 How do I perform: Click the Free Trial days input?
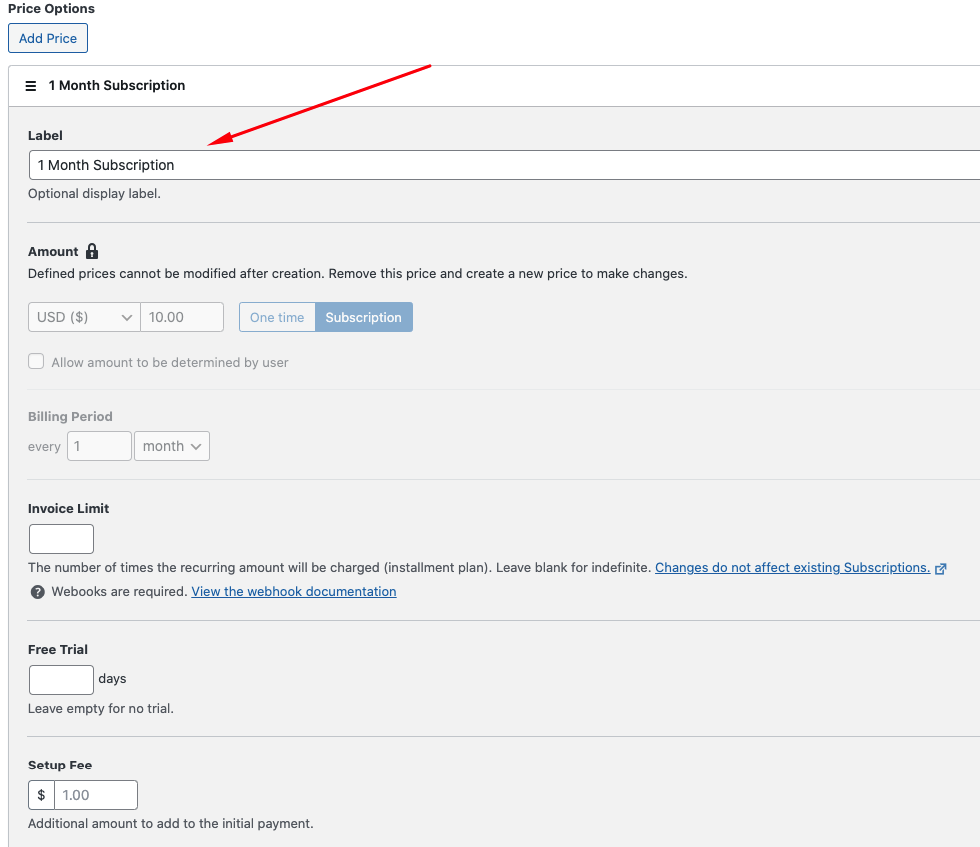click(61, 680)
